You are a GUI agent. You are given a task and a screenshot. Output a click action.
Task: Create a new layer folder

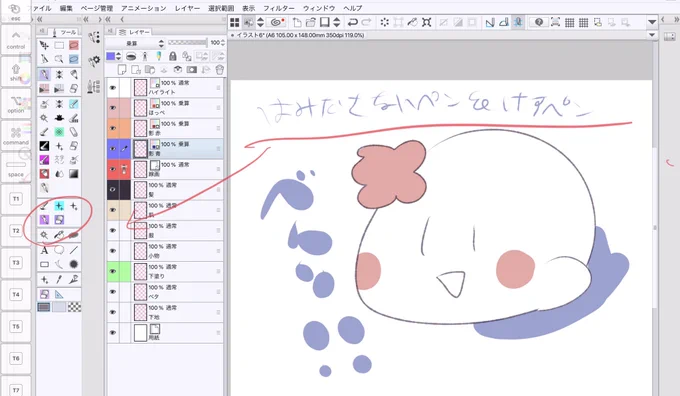tap(150, 69)
